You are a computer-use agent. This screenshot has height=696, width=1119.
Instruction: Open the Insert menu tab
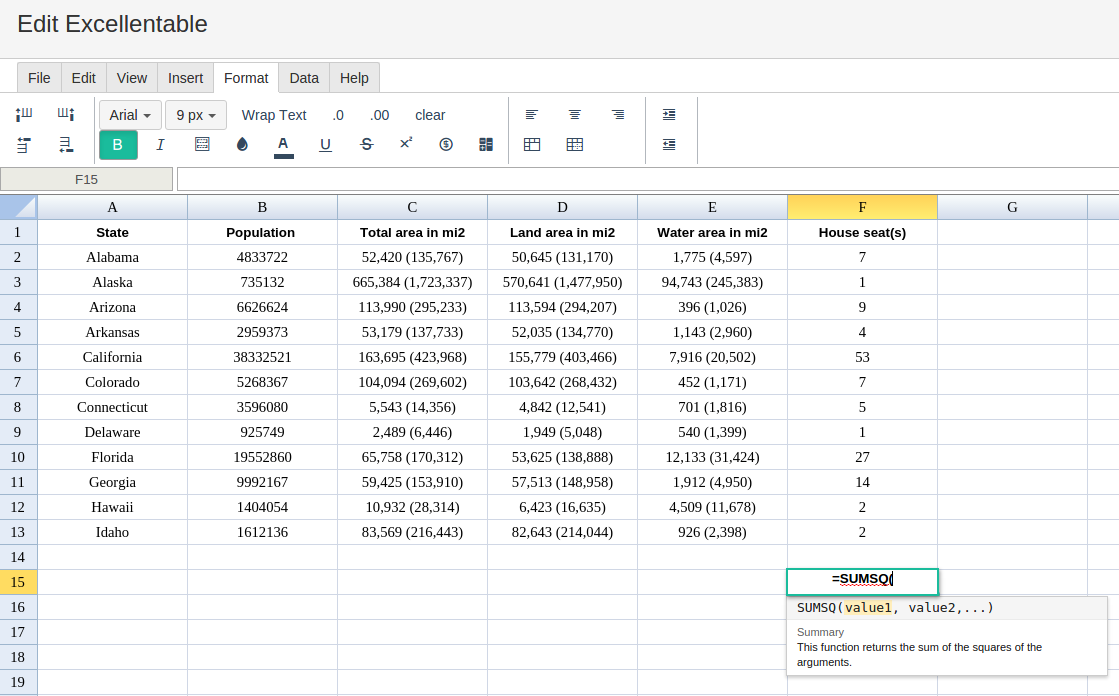click(186, 78)
